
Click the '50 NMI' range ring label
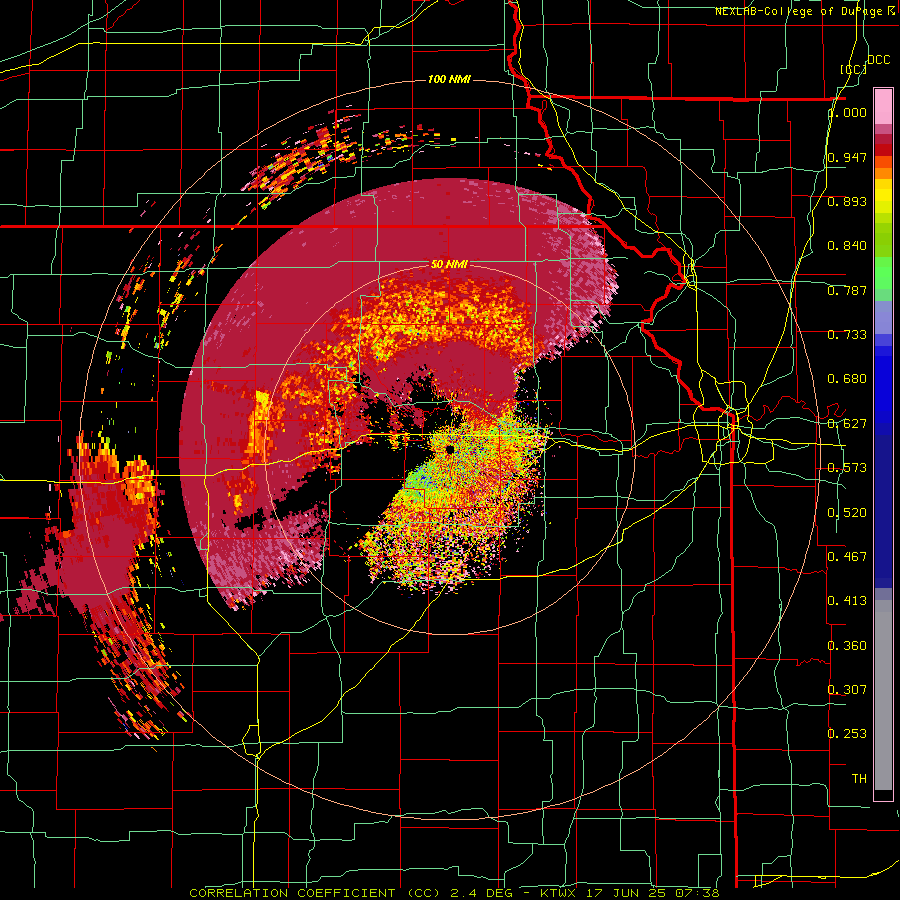449,265
